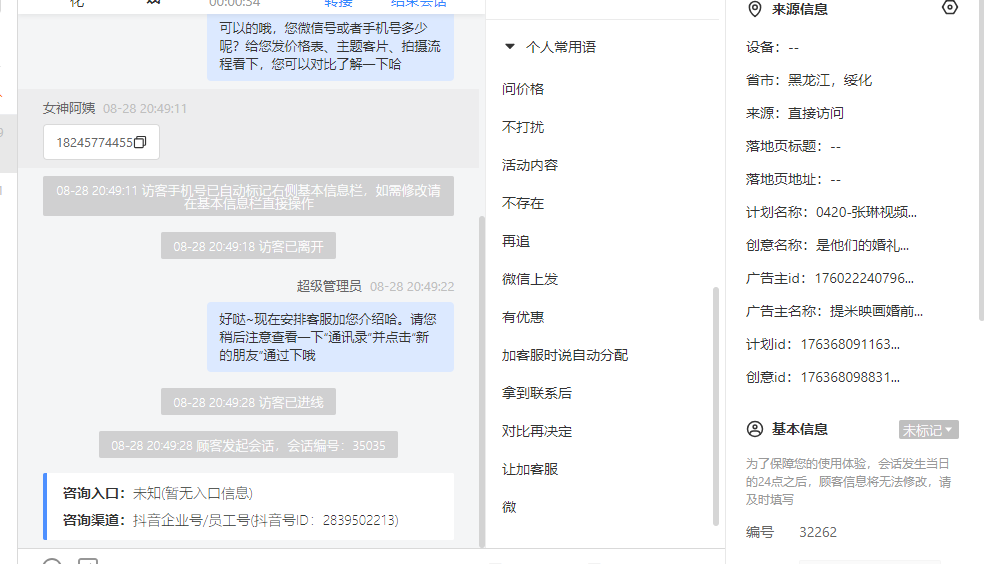Click the location pin icon beside 来源信息
This screenshot has height=564, width=984.
click(755, 9)
